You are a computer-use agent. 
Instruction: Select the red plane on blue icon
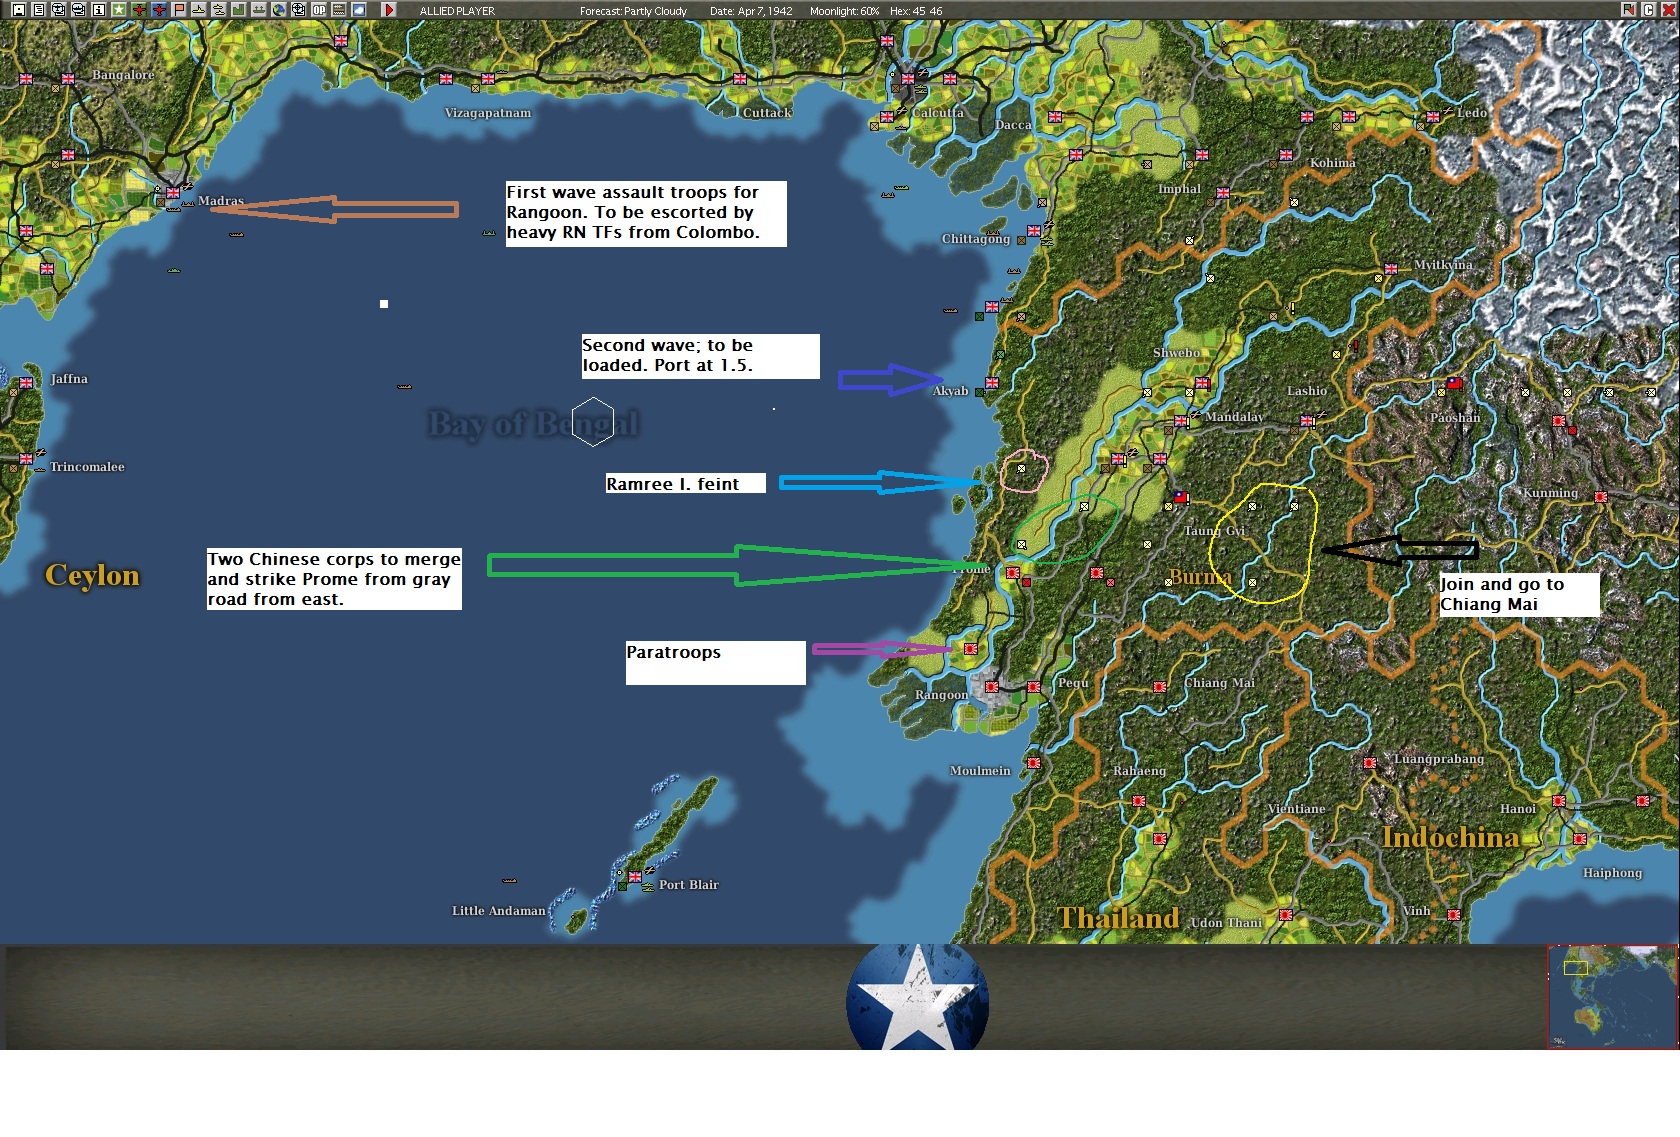click(x=158, y=10)
